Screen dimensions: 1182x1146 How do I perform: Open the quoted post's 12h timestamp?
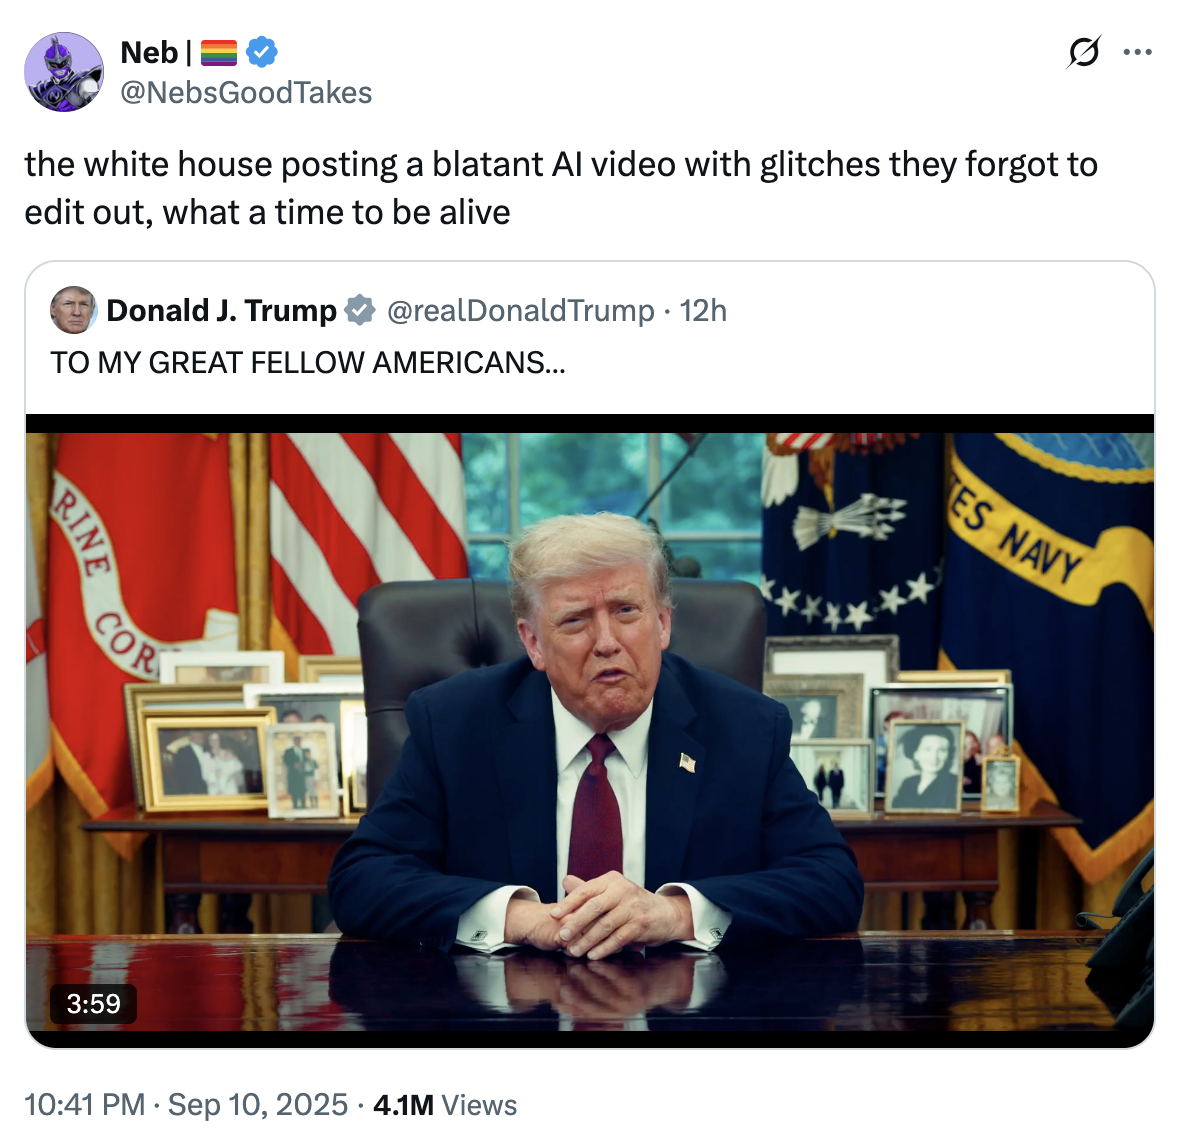coord(703,311)
